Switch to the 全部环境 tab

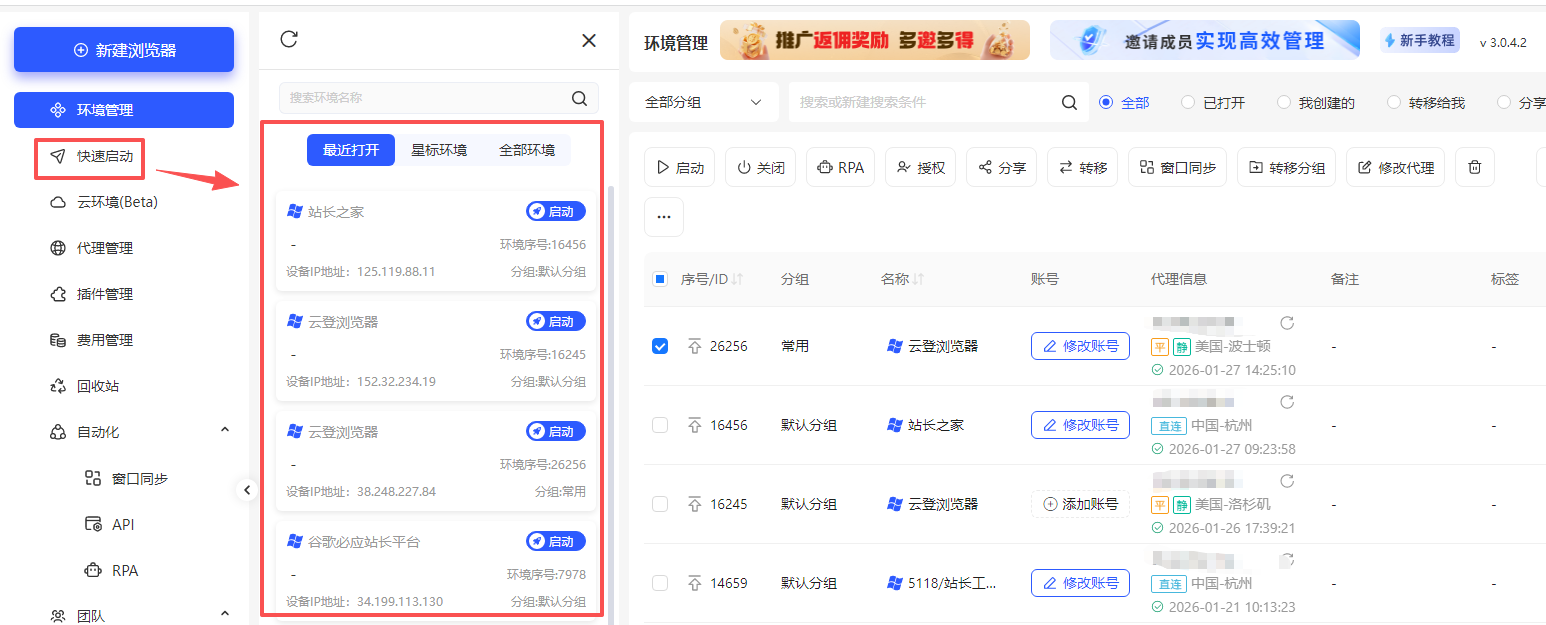tap(527, 149)
